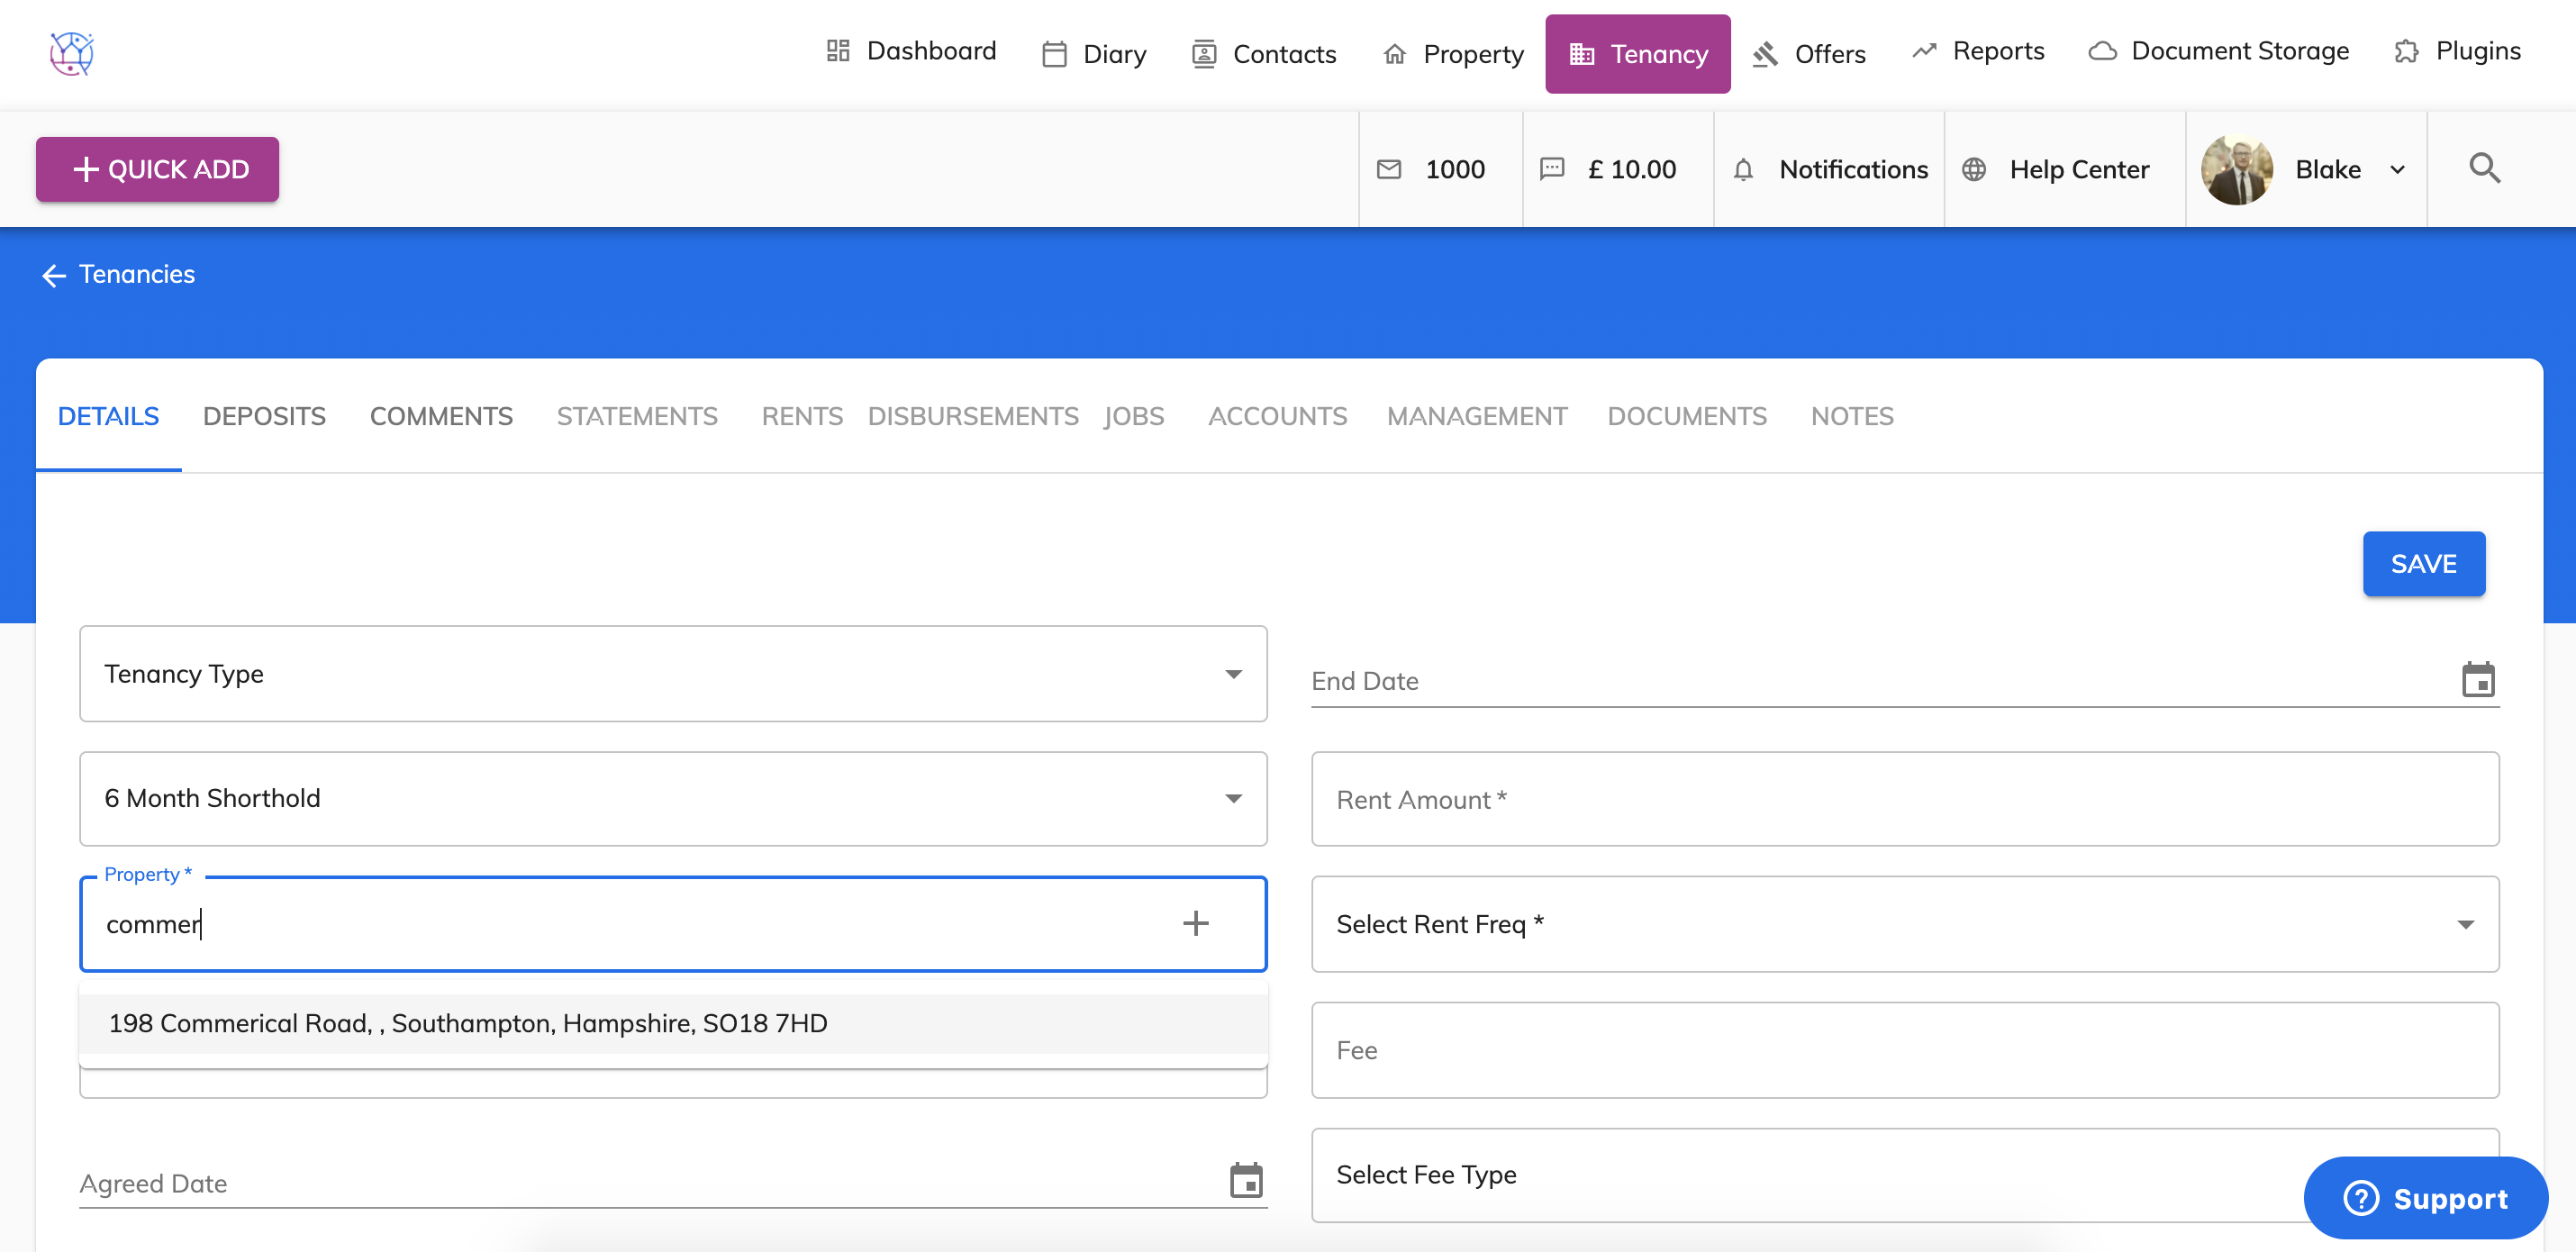Open the Agreed Date calendar icon

tap(1245, 1181)
